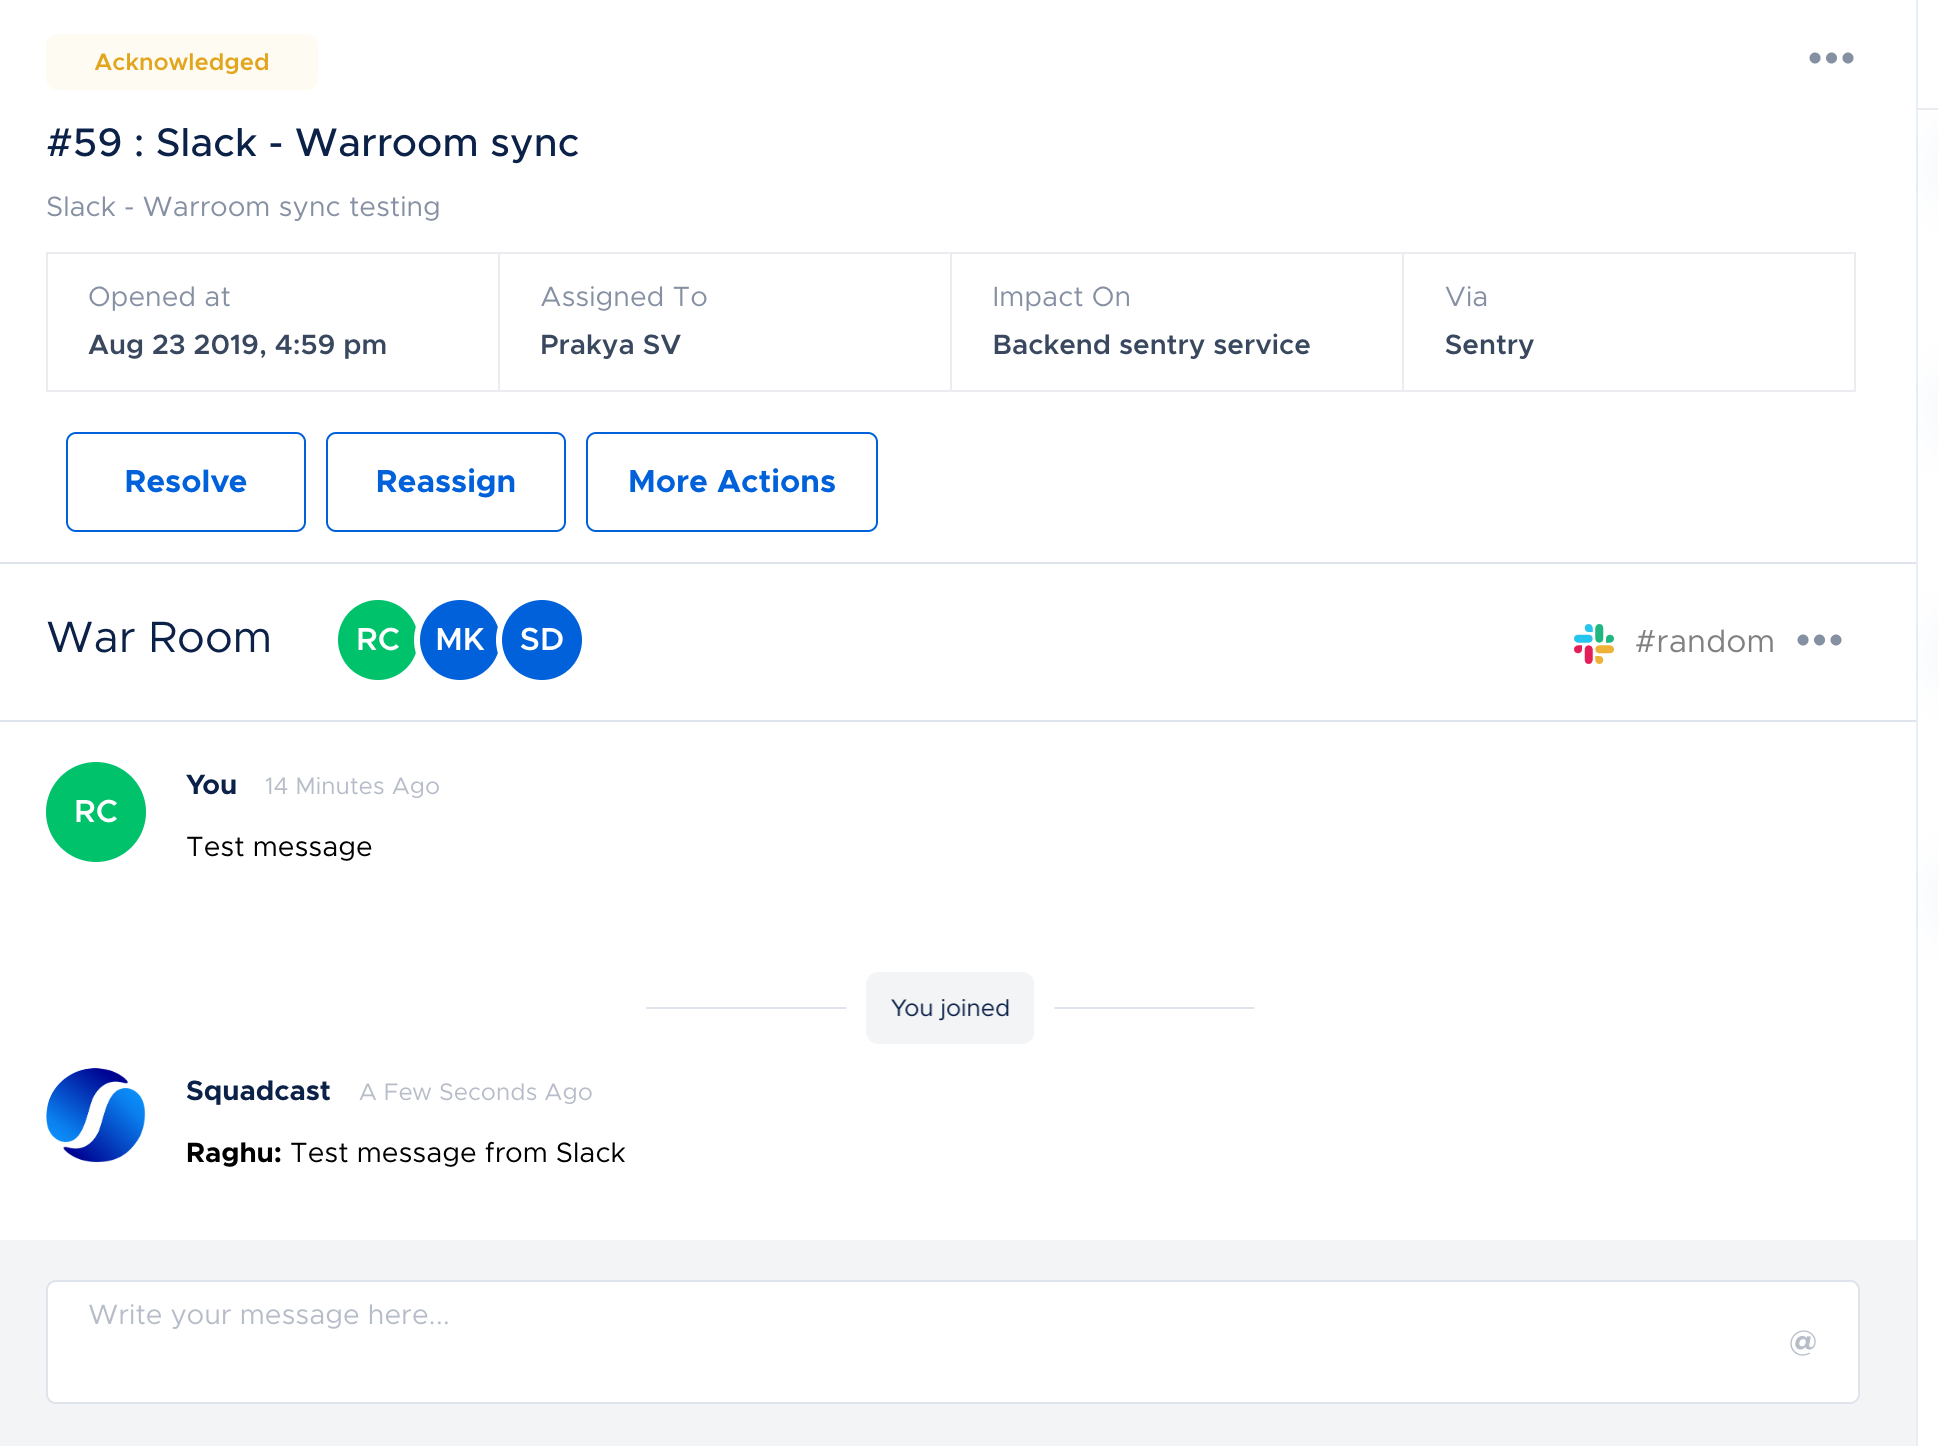Click Backend sentry service under Impact On

pyautogui.click(x=1150, y=345)
